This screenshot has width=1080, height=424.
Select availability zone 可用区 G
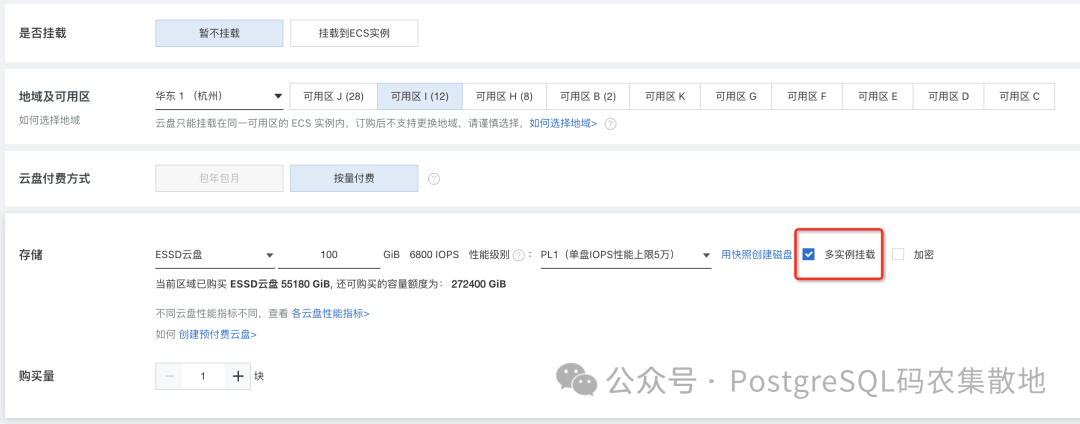[x=736, y=96]
